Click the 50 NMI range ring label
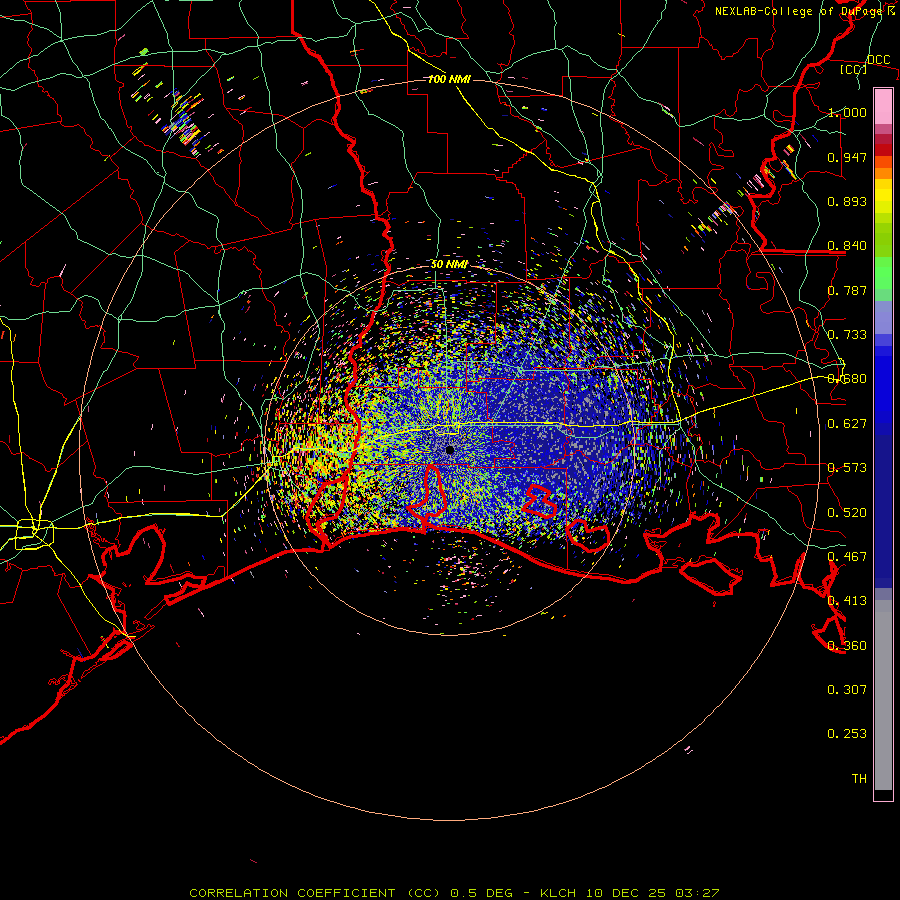 449,264
